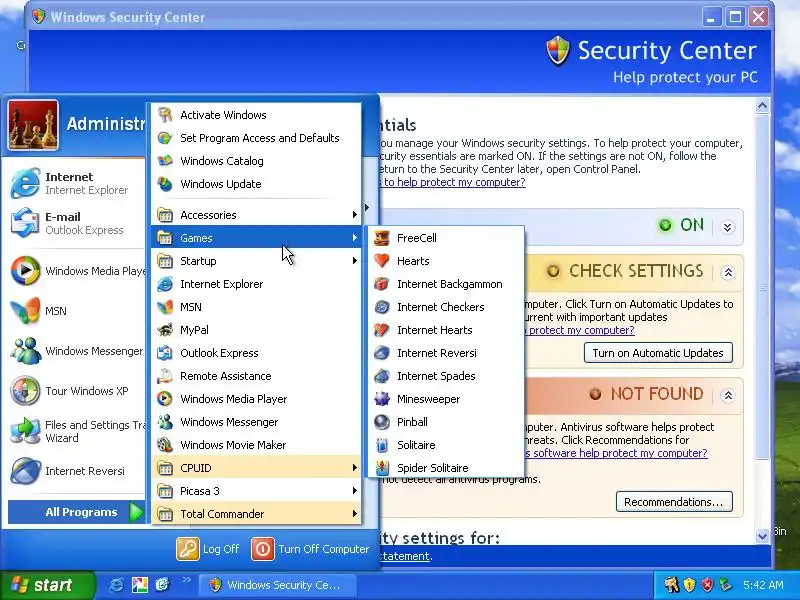Expand the Accessories submenu
800x600 pixels.
[x=256, y=215]
